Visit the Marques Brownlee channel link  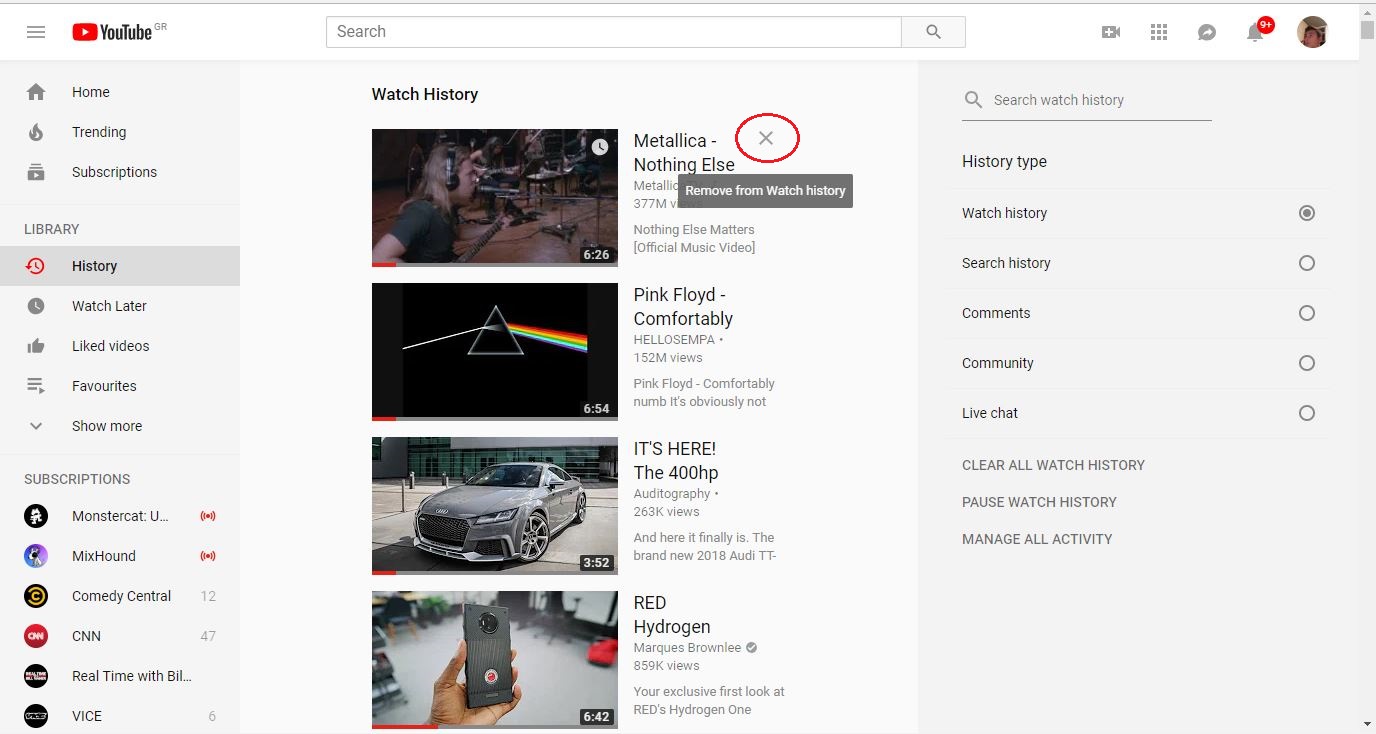pyautogui.click(x=688, y=648)
